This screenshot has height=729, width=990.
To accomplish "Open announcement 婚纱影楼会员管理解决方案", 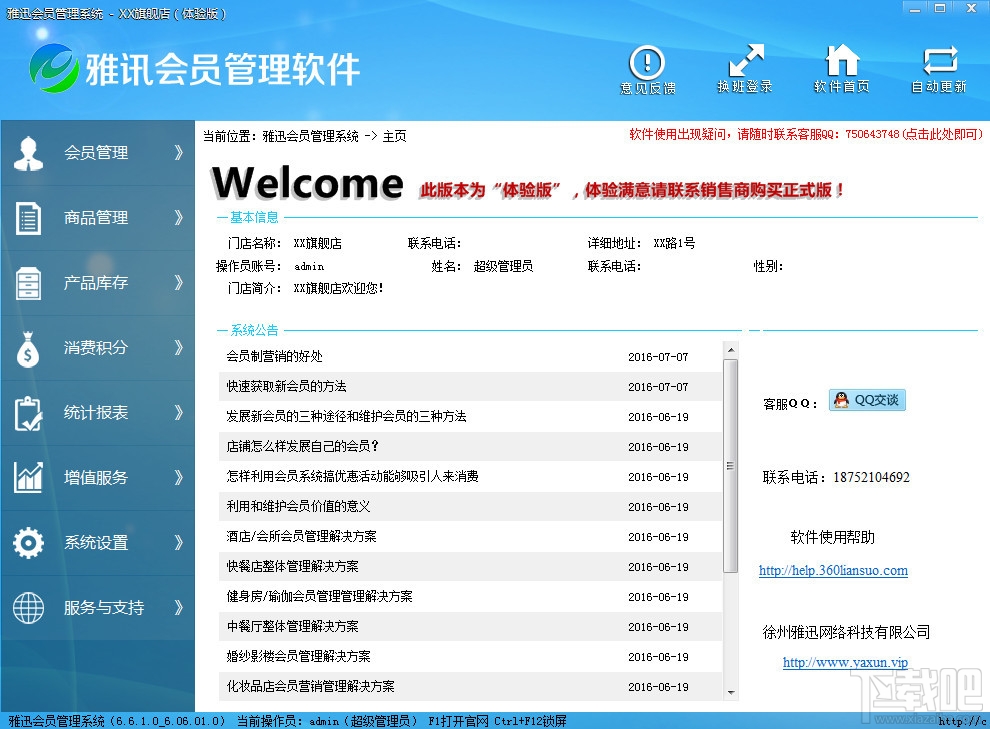I will click(298, 656).
